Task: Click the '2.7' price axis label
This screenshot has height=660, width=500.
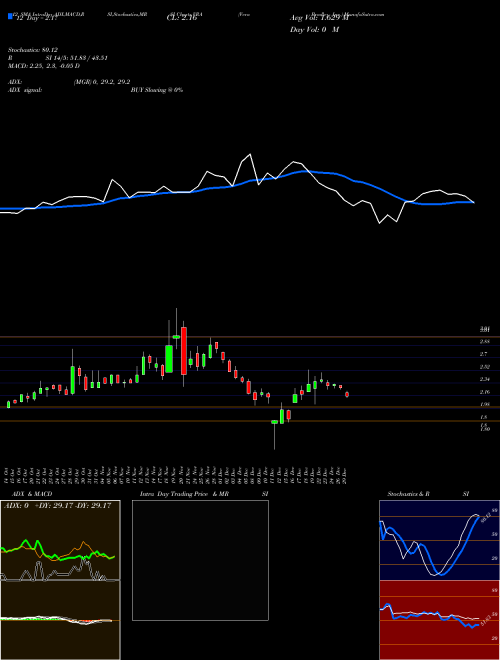Action: pos(484,354)
